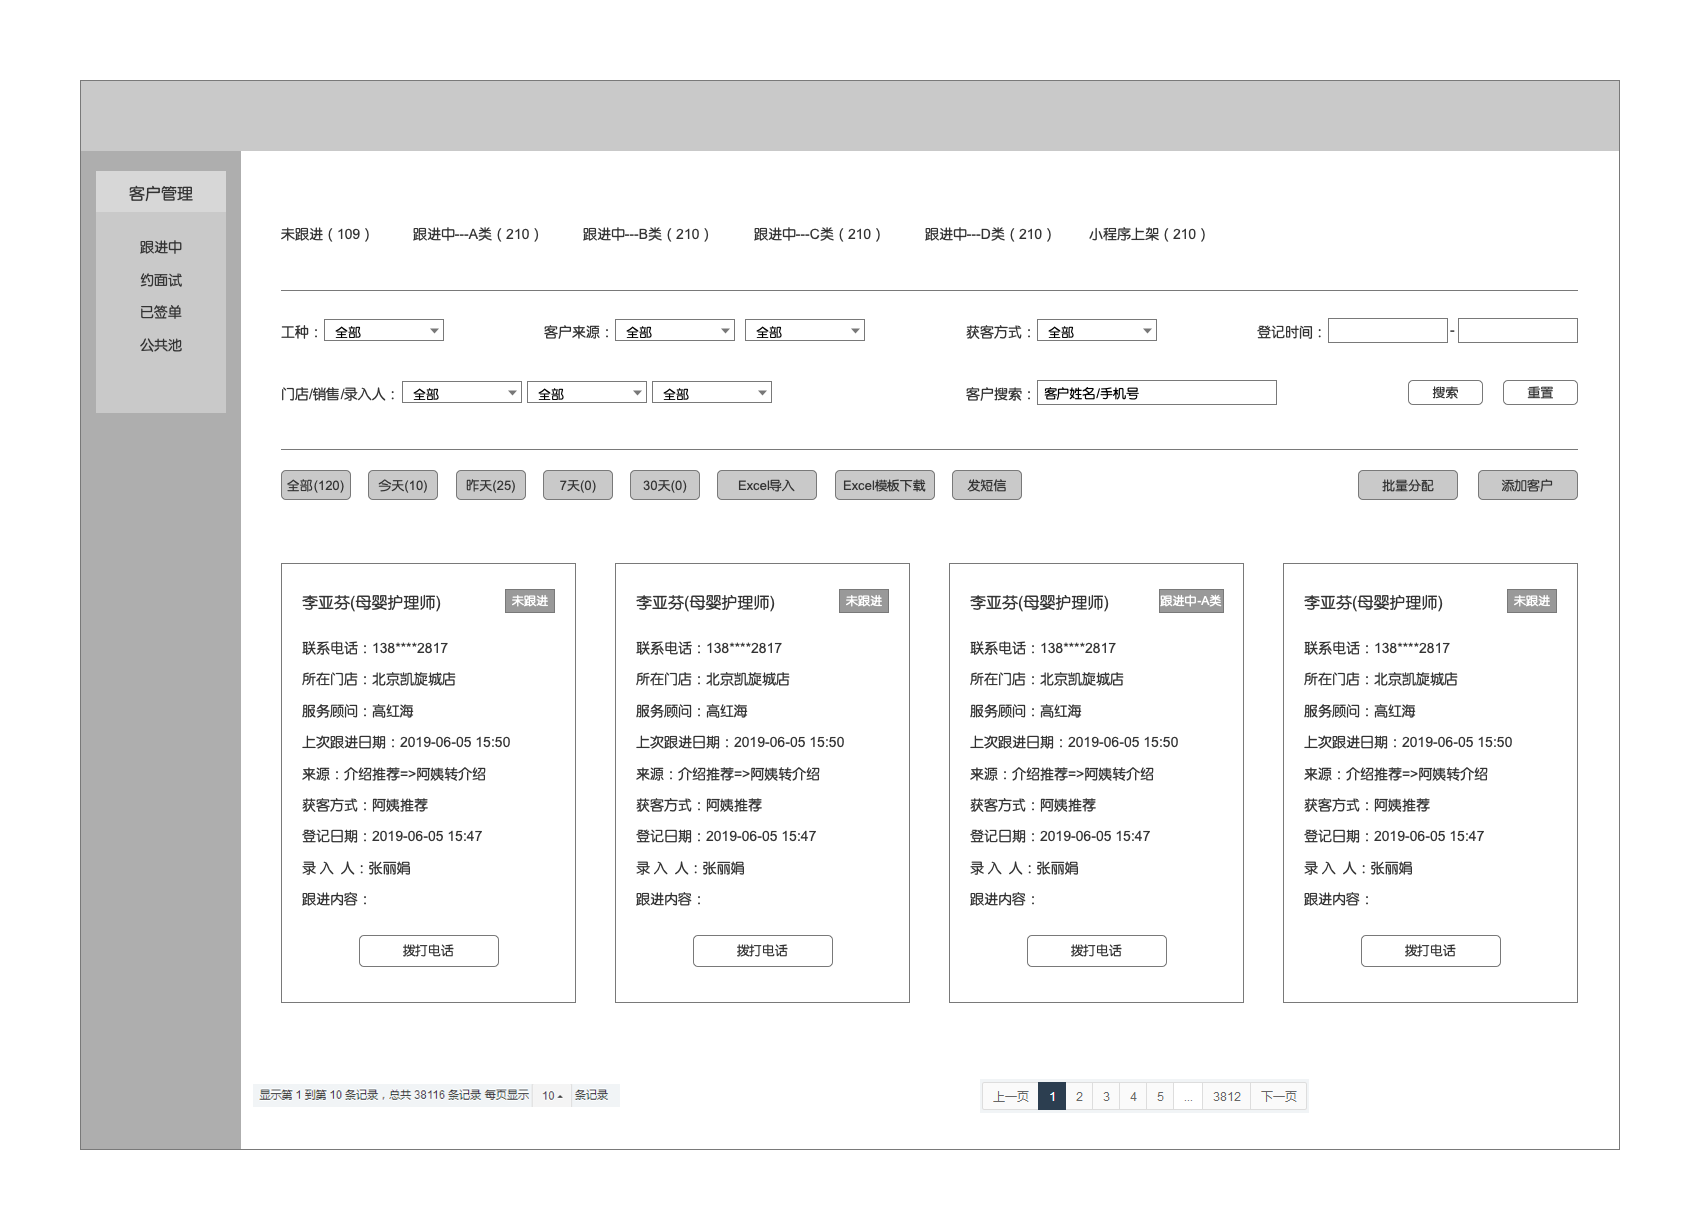This screenshot has width=1700, height=1229.
Task: Filter by 昨天(25)
Action: pyautogui.click(x=491, y=485)
